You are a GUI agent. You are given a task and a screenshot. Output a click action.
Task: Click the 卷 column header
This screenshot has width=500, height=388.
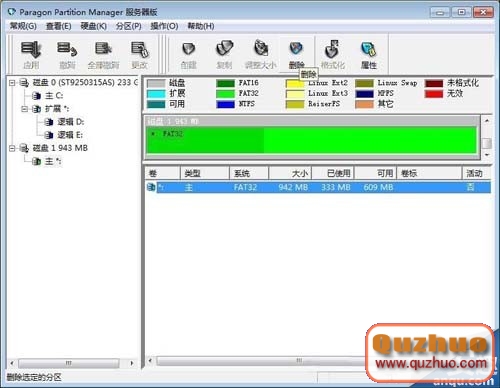[163, 173]
